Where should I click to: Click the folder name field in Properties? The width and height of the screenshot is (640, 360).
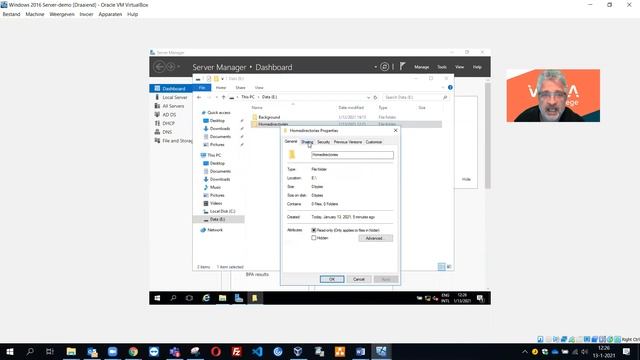pos(352,155)
